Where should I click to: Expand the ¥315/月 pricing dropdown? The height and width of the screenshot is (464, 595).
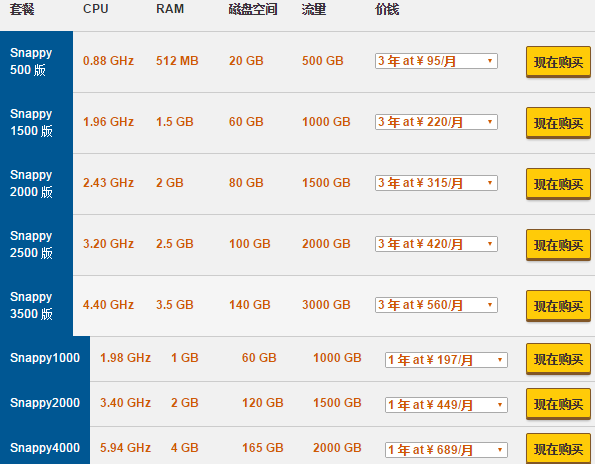coord(436,183)
